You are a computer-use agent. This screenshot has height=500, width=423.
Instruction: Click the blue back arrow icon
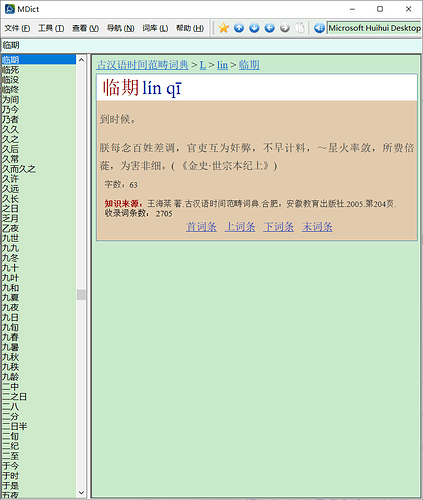tap(269, 28)
